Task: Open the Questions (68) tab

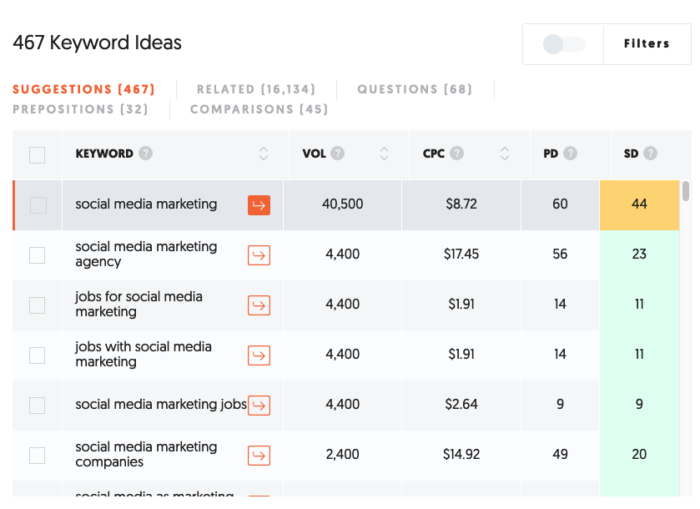Action: click(414, 90)
